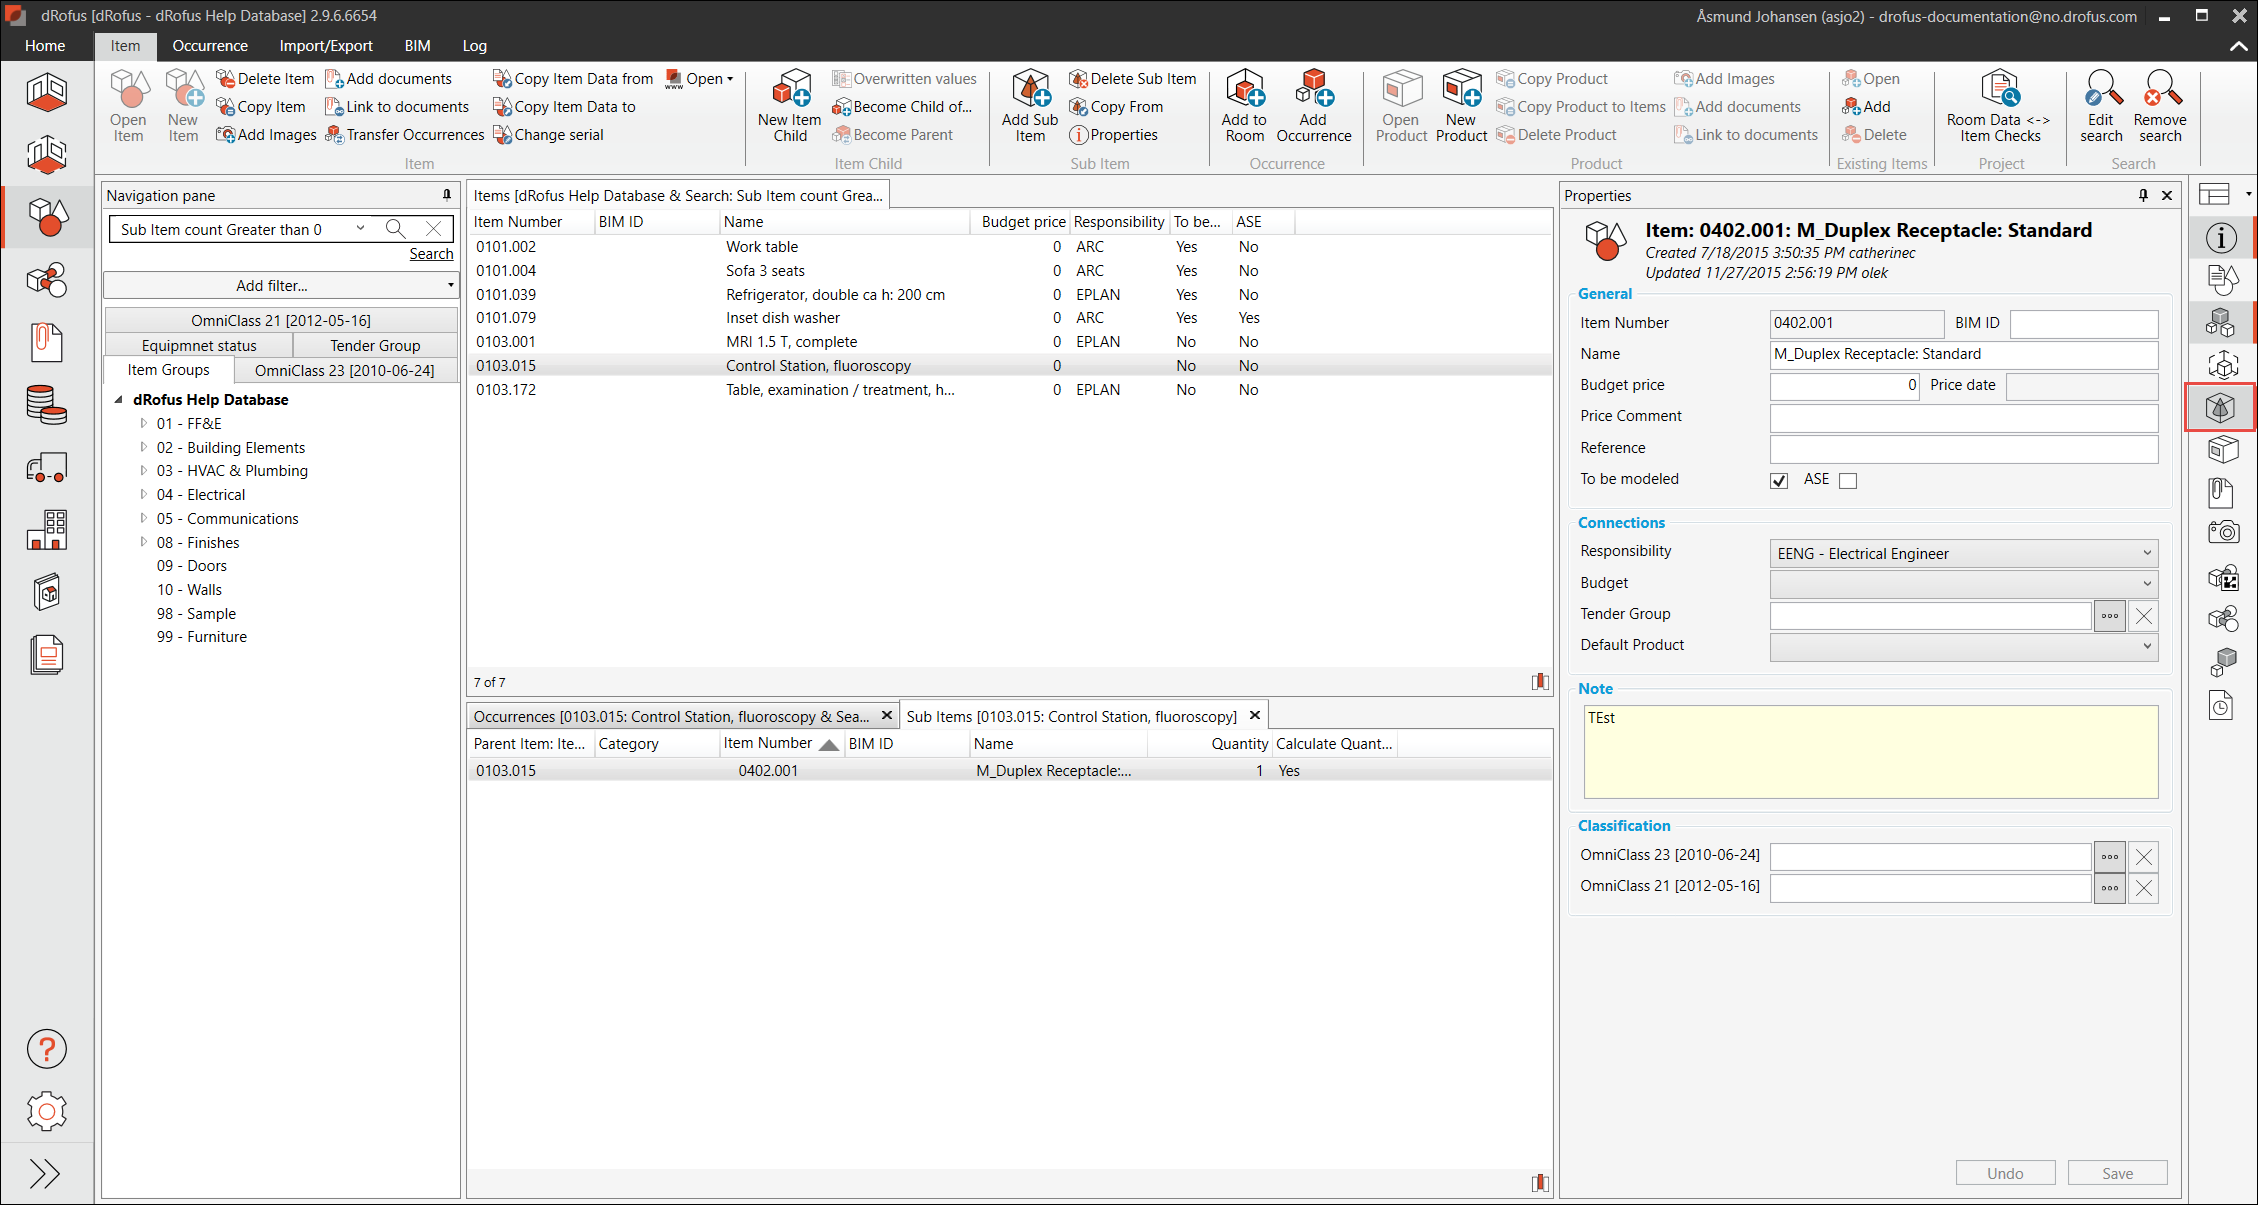This screenshot has height=1205, width=2258.
Task: Uncheck the To be modeled checkbox
Action: click(x=1779, y=481)
